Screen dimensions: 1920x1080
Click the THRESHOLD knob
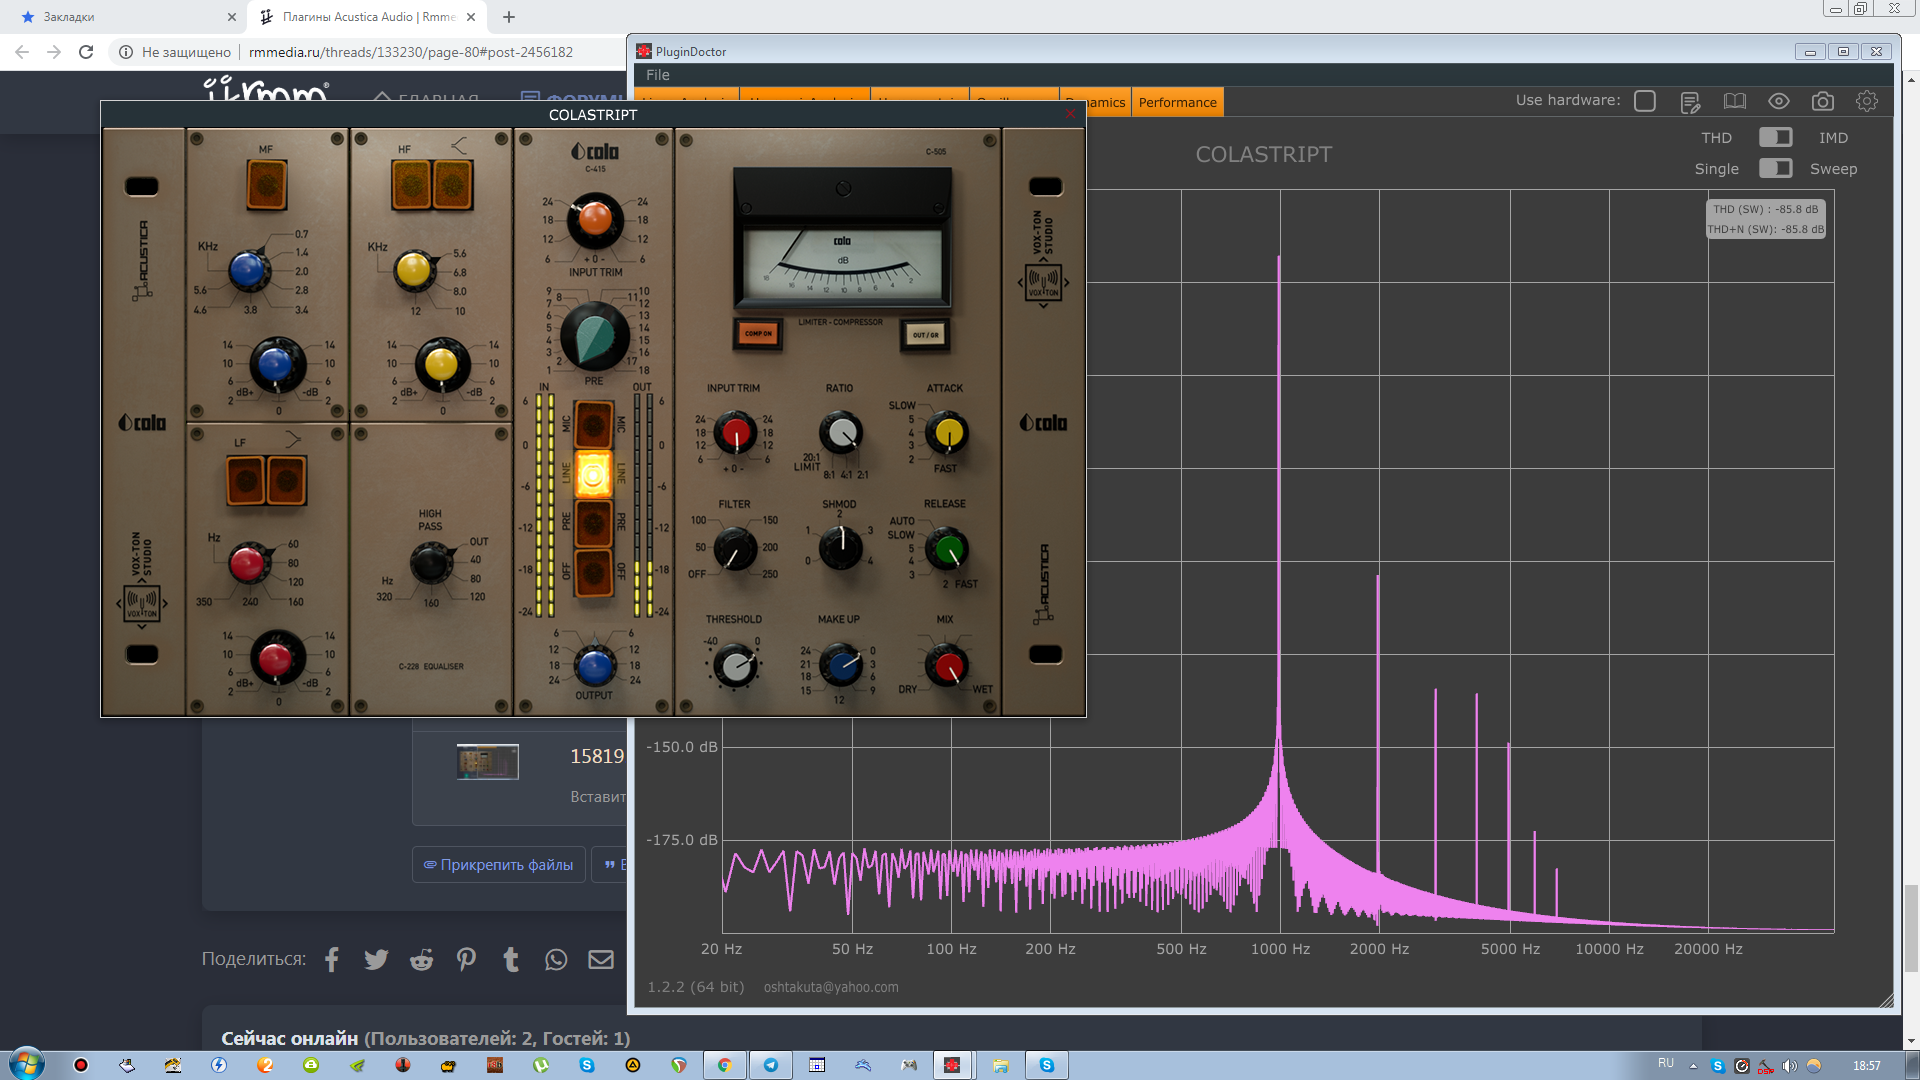(736, 665)
